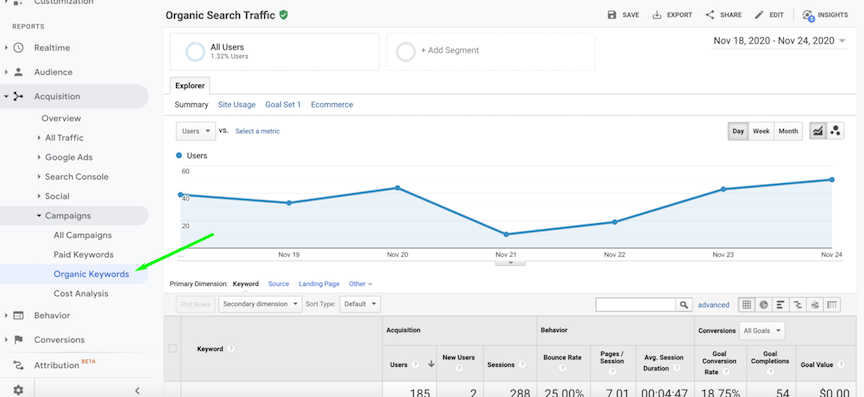Select the pivot table view icon
Screen dimensions: 864x397
pos(832,304)
